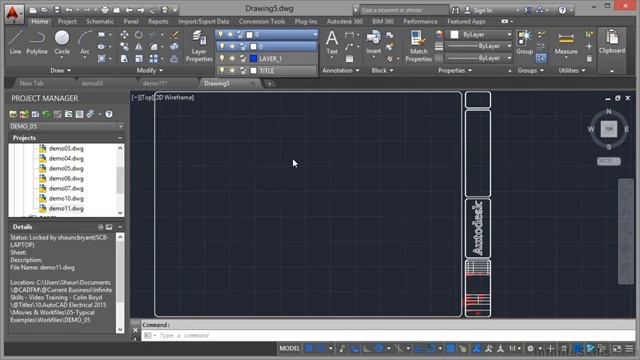Click the keyword search box
Image resolution: width=640 pixels, height=360 pixels.
(404, 10)
